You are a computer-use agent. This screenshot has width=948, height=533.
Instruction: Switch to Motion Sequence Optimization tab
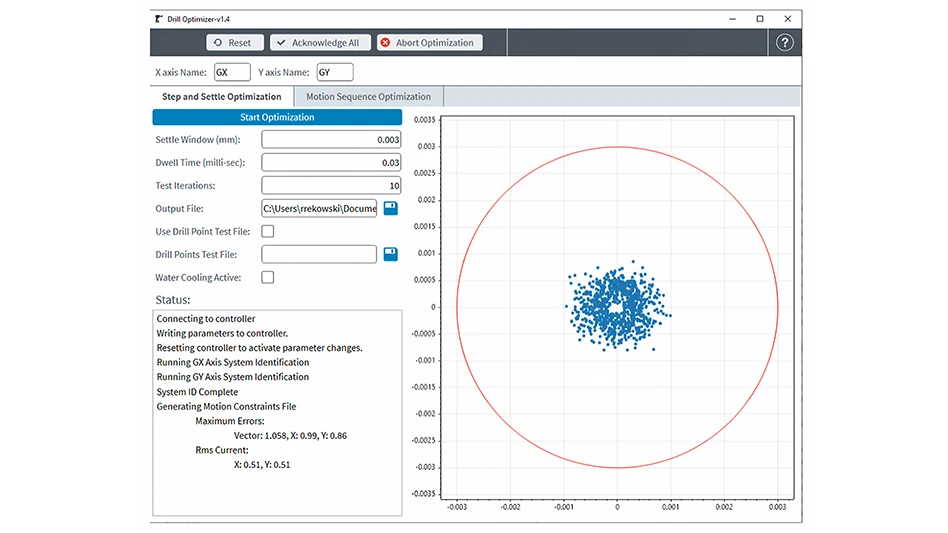368,97
